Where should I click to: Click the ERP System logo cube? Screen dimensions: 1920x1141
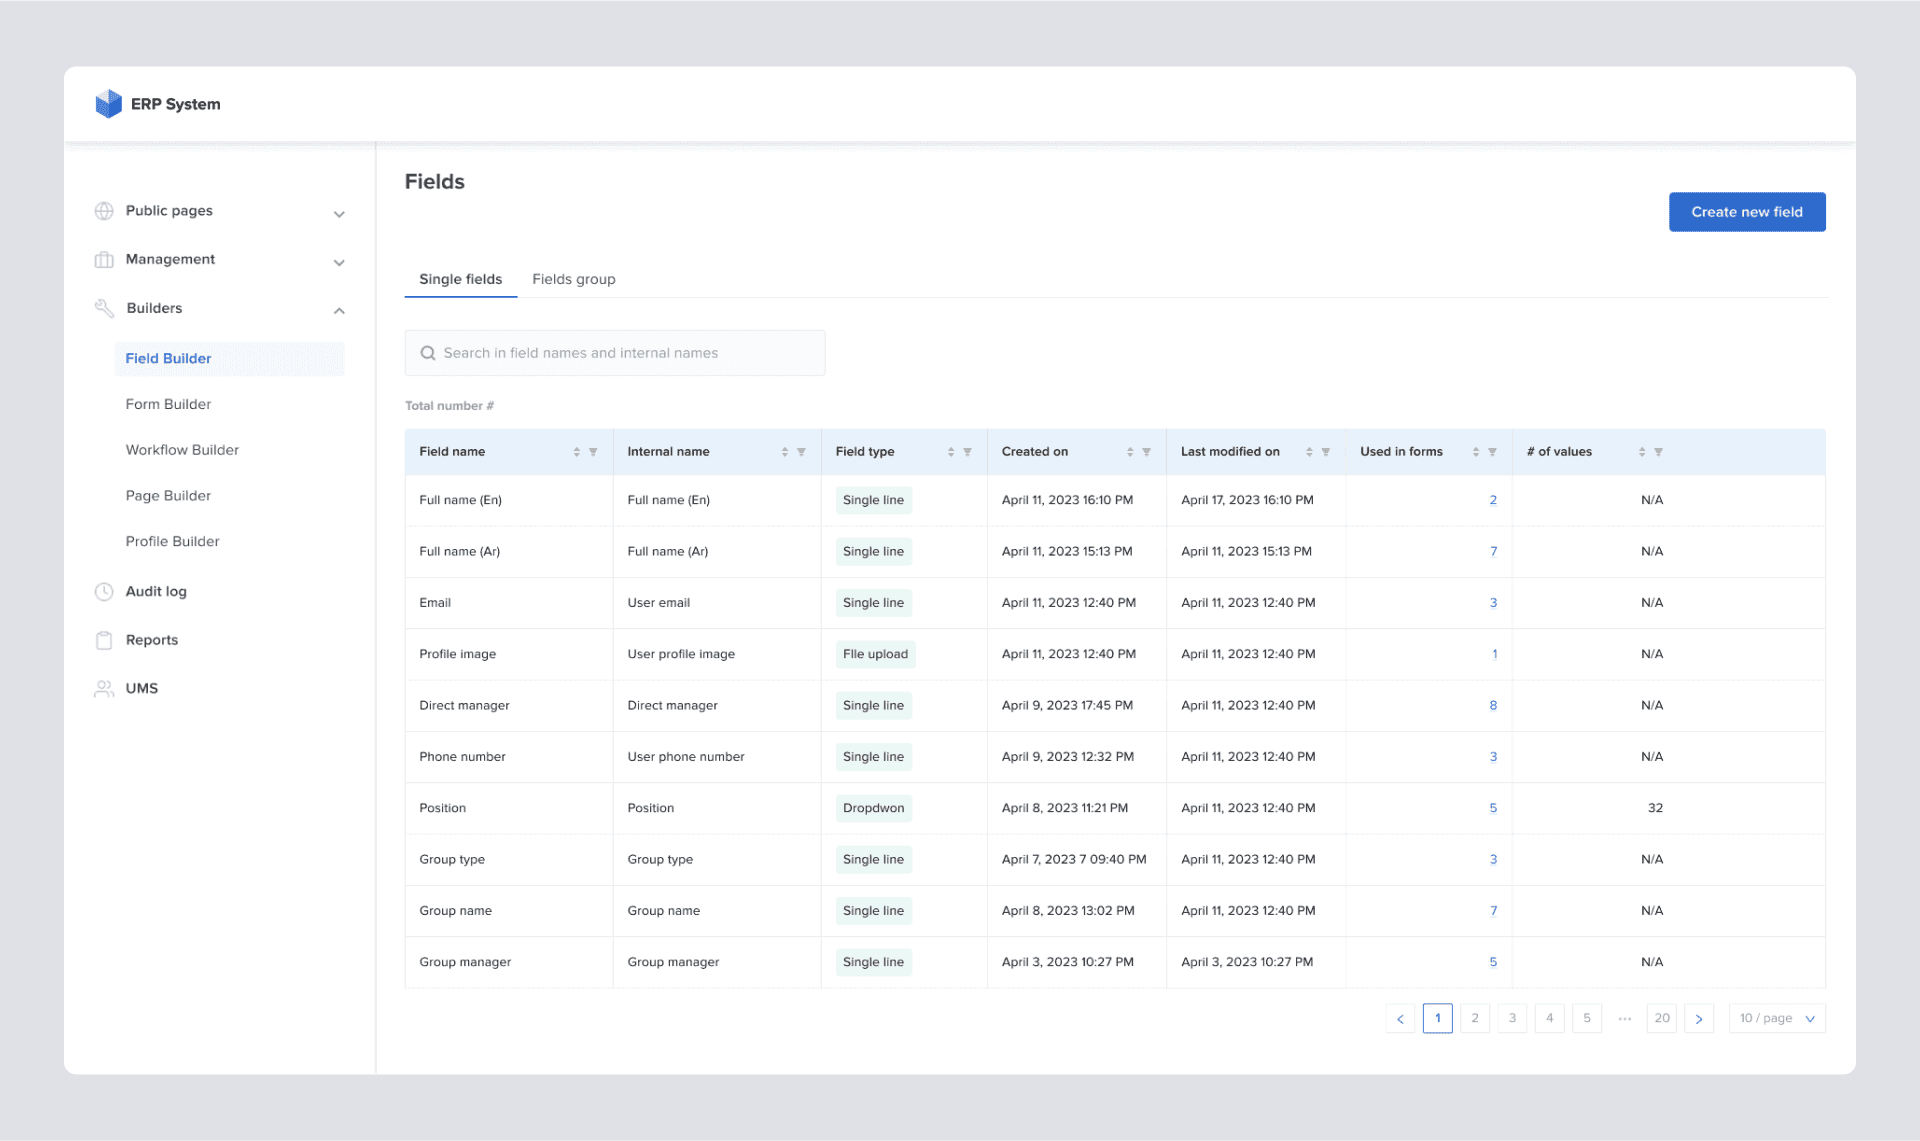[109, 103]
